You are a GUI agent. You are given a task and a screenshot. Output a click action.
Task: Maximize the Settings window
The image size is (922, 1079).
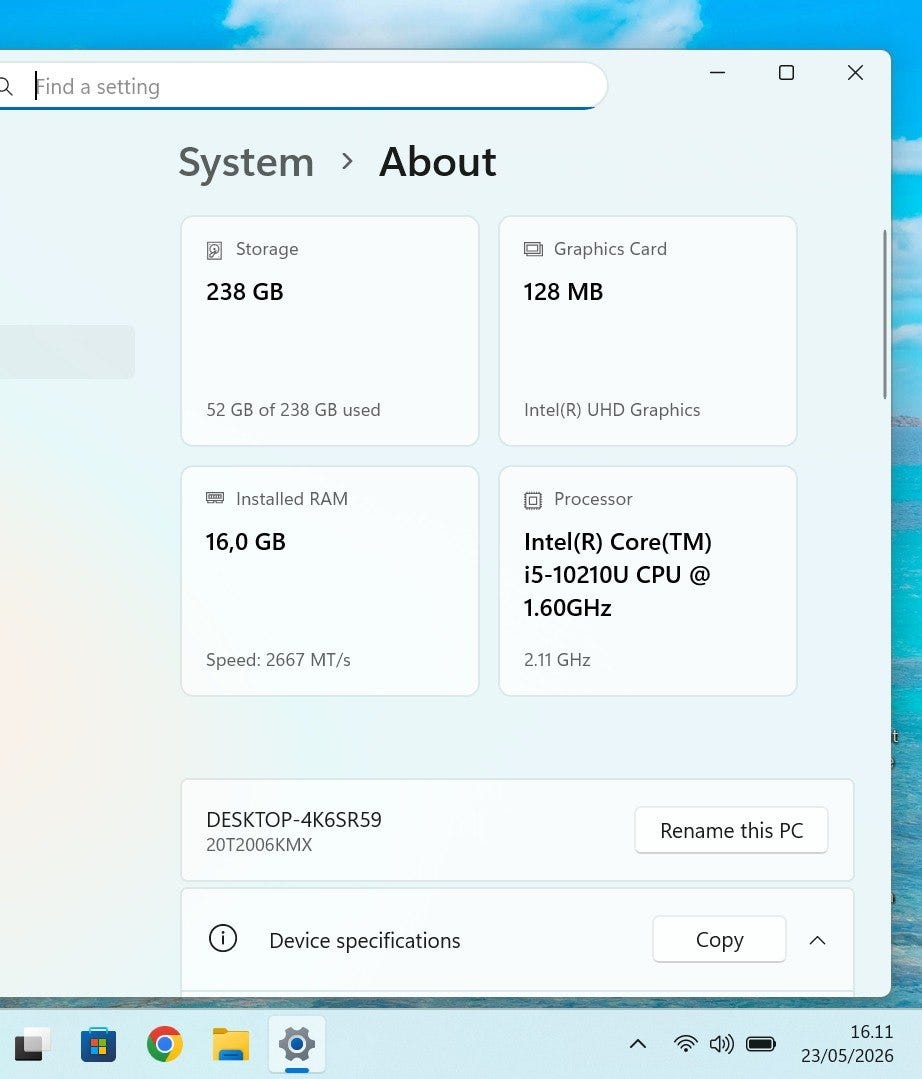click(x=786, y=72)
